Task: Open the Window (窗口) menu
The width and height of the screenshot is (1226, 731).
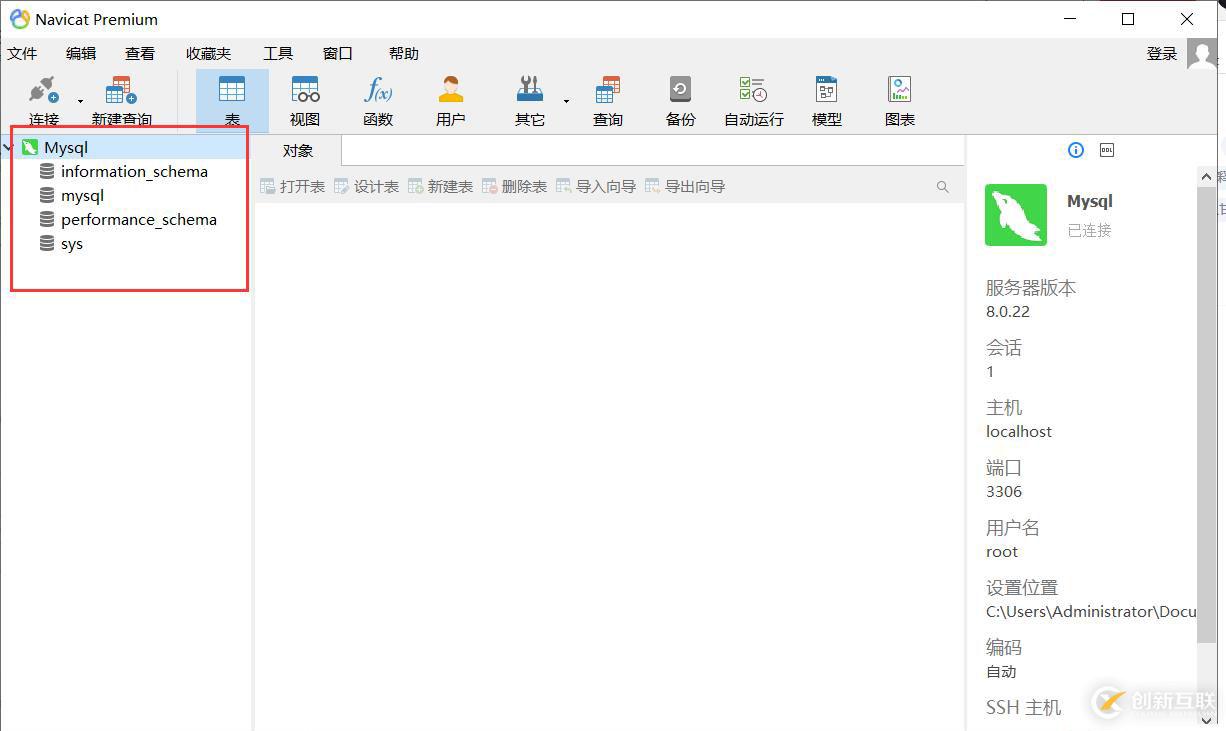Action: click(x=338, y=54)
